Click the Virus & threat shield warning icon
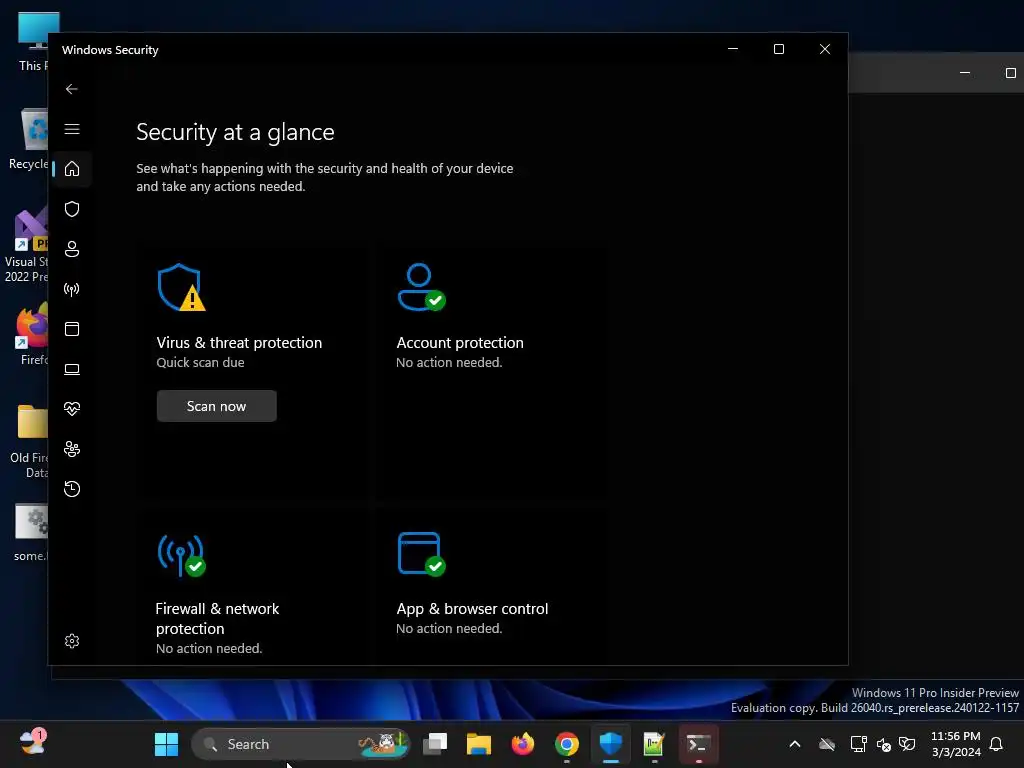 coord(181,287)
